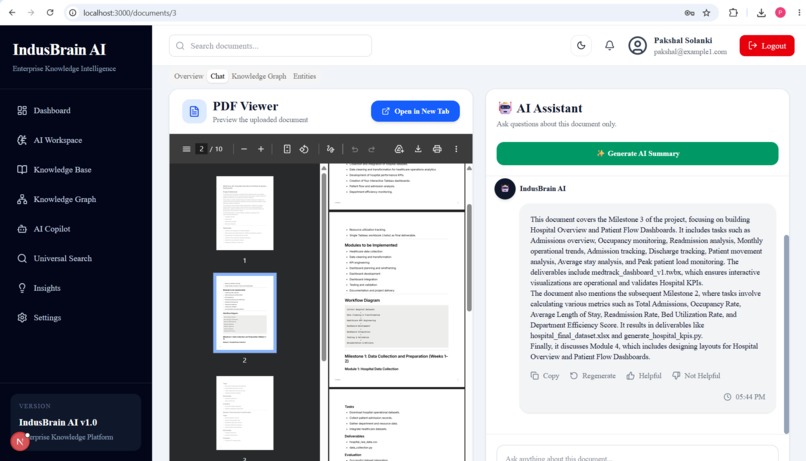Click the thumbnail panel scrollbar
The height and width of the screenshot is (461, 806).
[324, 267]
